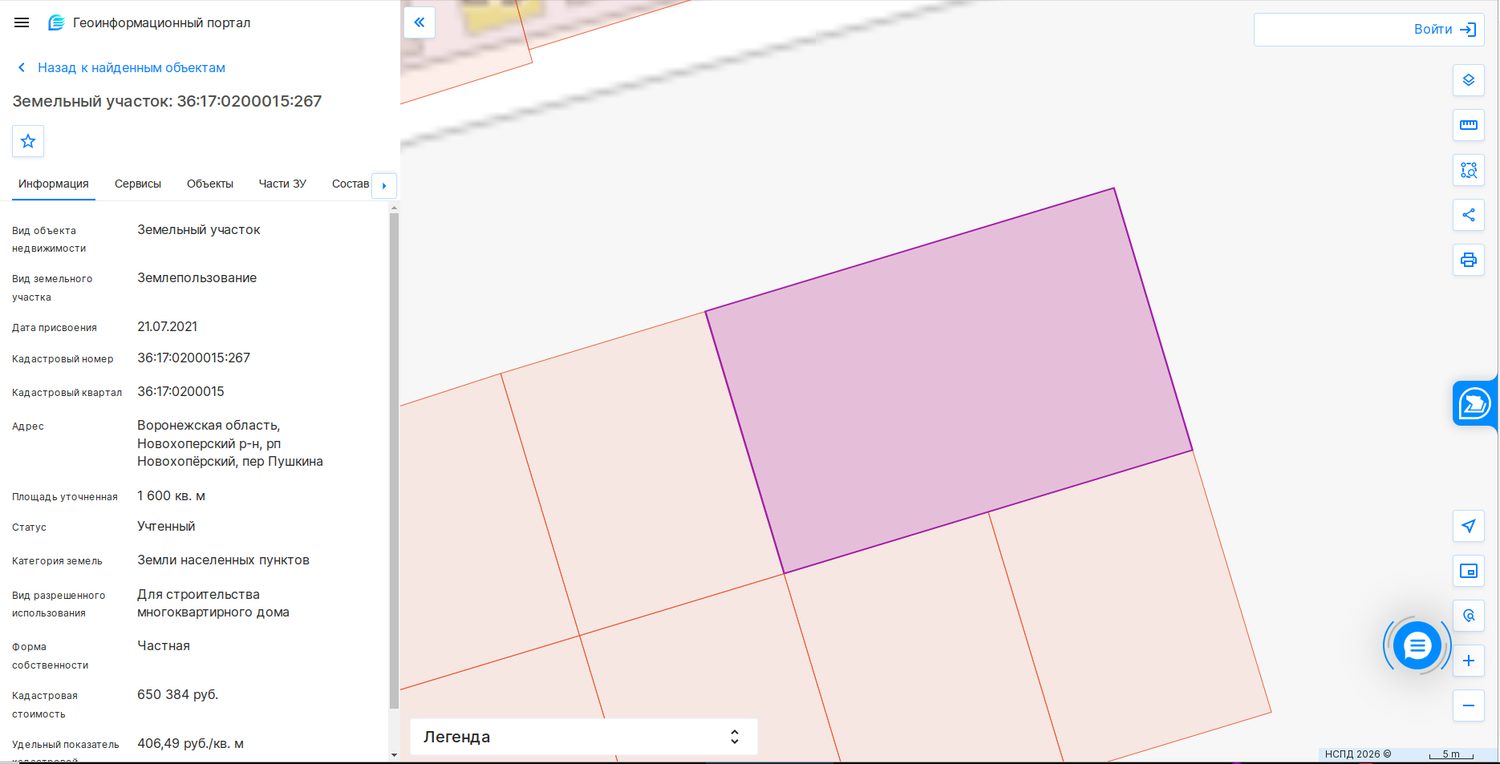
Task: Open the Состав tab
Action: pyautogui.click(x=350, y=184)
